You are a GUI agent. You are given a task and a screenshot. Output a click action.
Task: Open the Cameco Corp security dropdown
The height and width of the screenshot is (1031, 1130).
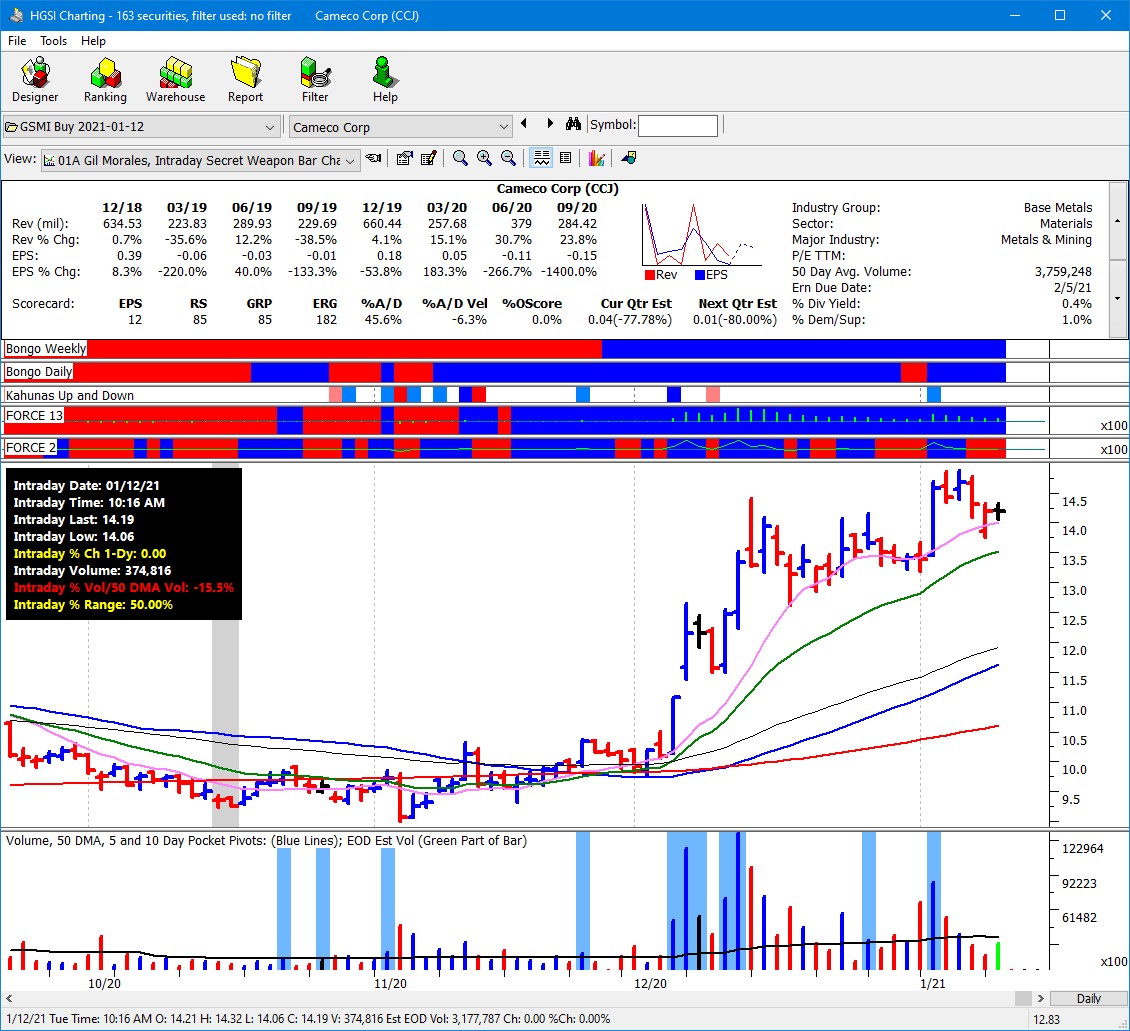point(401,127)
